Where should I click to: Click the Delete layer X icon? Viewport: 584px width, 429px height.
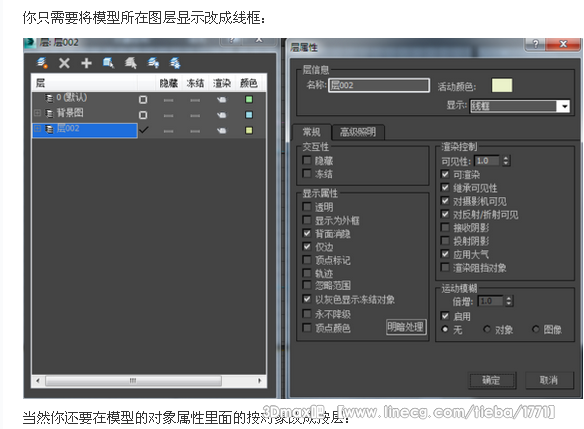[x=64, y=63]
